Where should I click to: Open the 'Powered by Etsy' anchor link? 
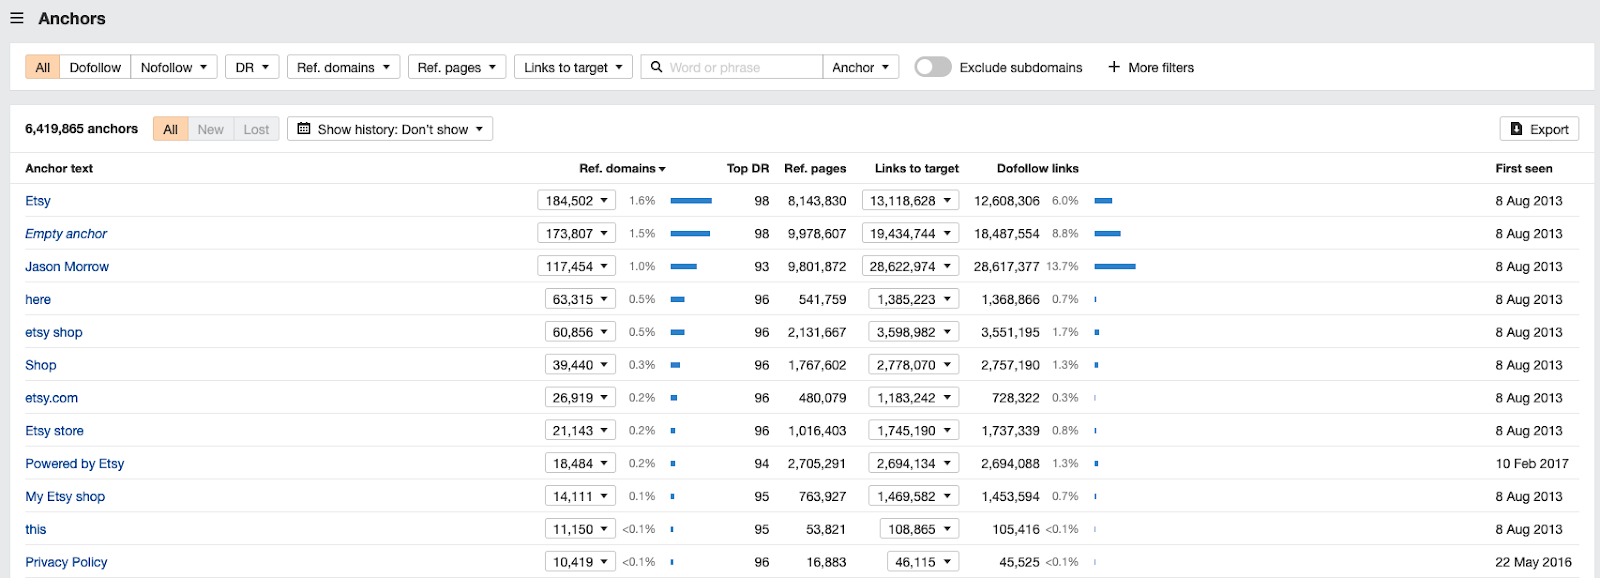point(75,464)
